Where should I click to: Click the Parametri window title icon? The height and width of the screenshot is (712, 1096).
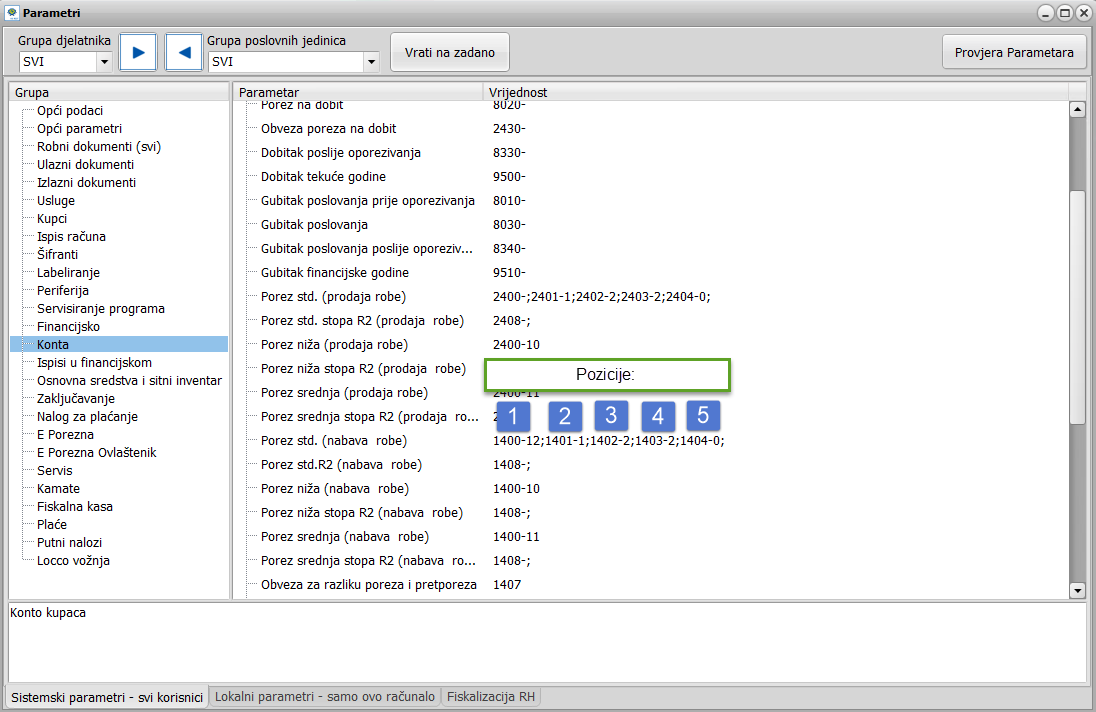point(11,13)
